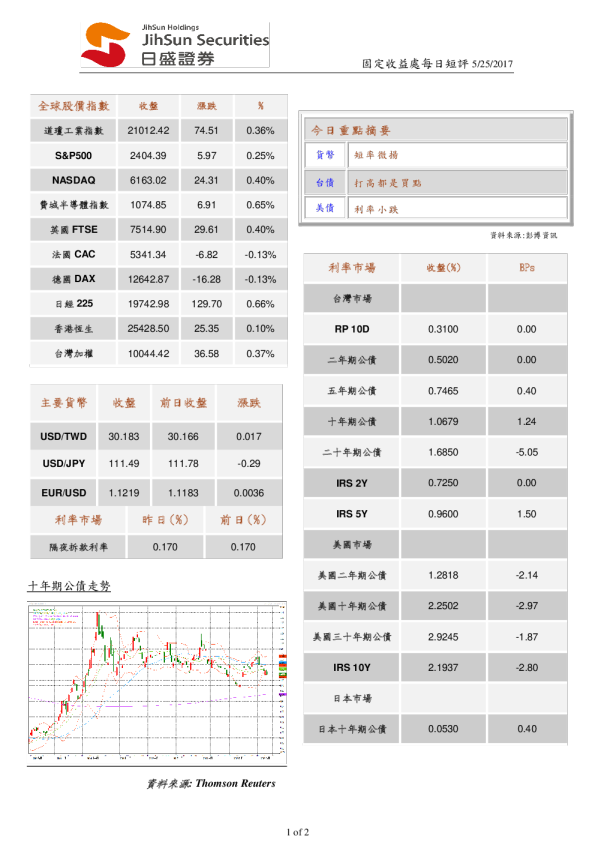Select the 2.9245 US thirty-year rate
The width and height of the screenshot is (595, 842).
tap(443, 637)
